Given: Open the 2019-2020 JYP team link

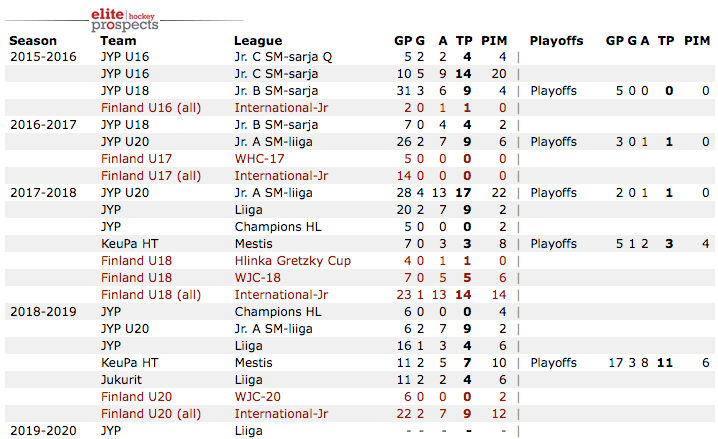Looking at the screenshot, I should [x=112, y=430].
